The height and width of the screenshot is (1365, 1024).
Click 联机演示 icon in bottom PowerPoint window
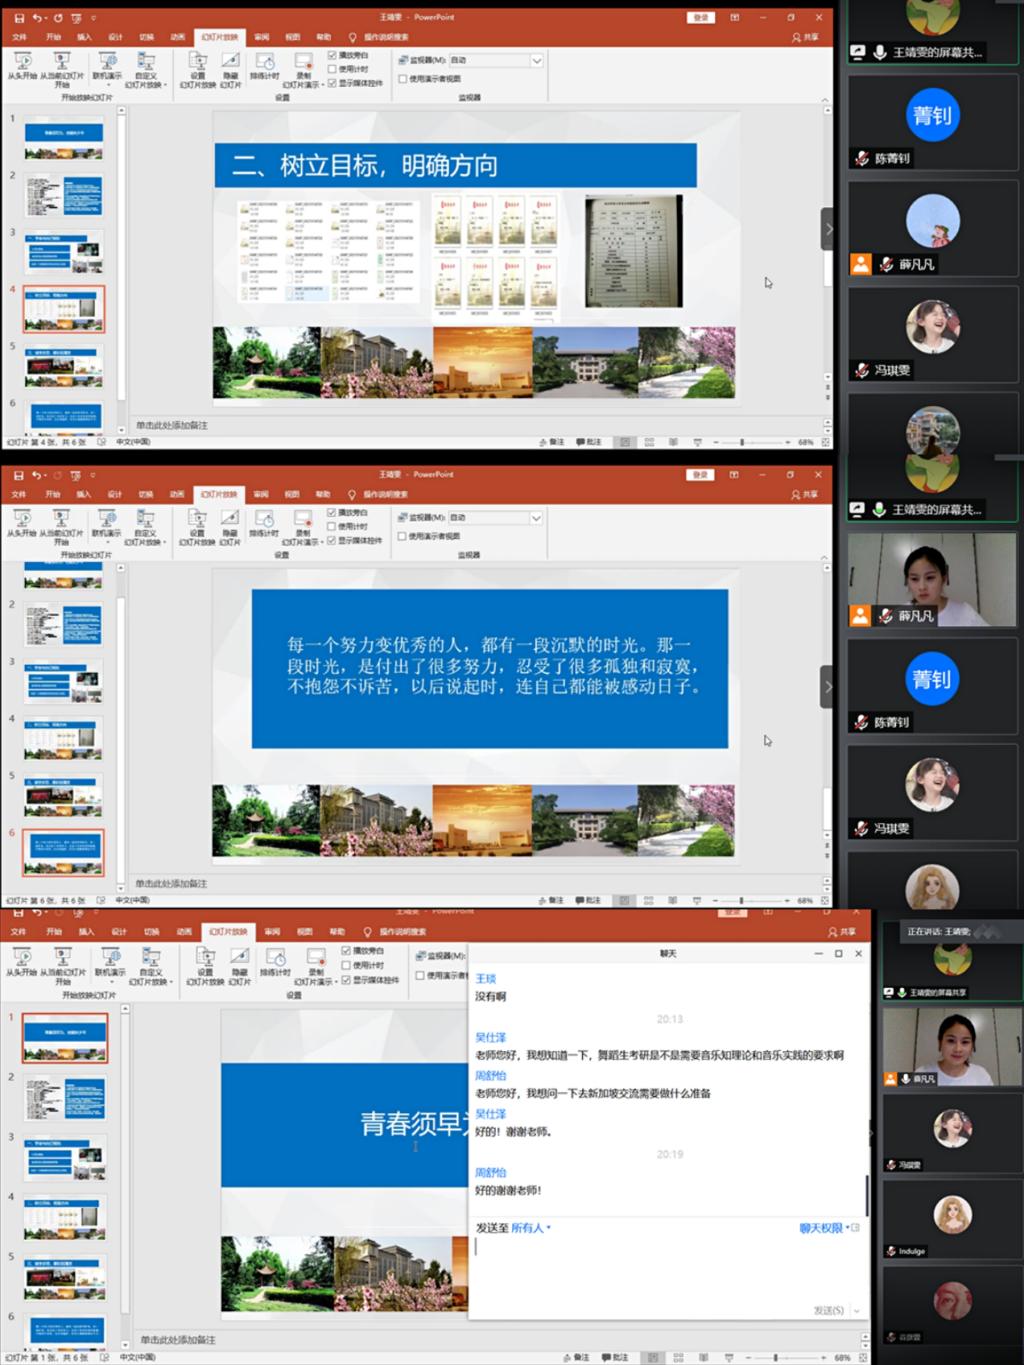click(110, 957)
